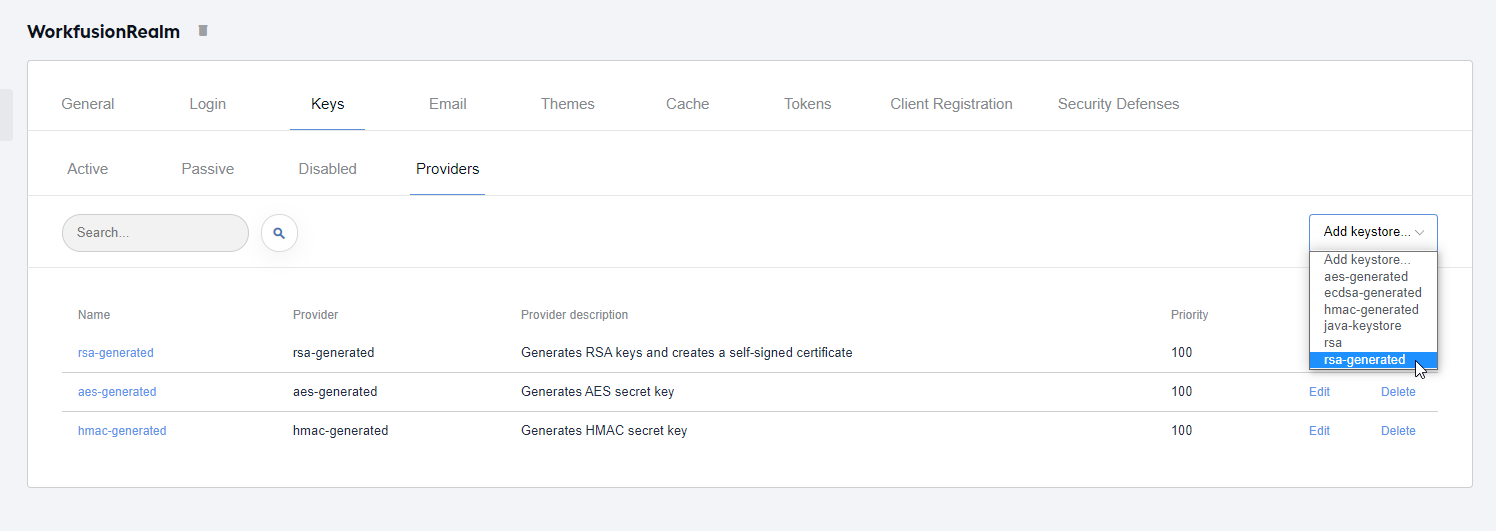Show the Passive keys sub-tab
Image resolution: width=1496 pixels, height=531 pixels.
coord(208,169)
